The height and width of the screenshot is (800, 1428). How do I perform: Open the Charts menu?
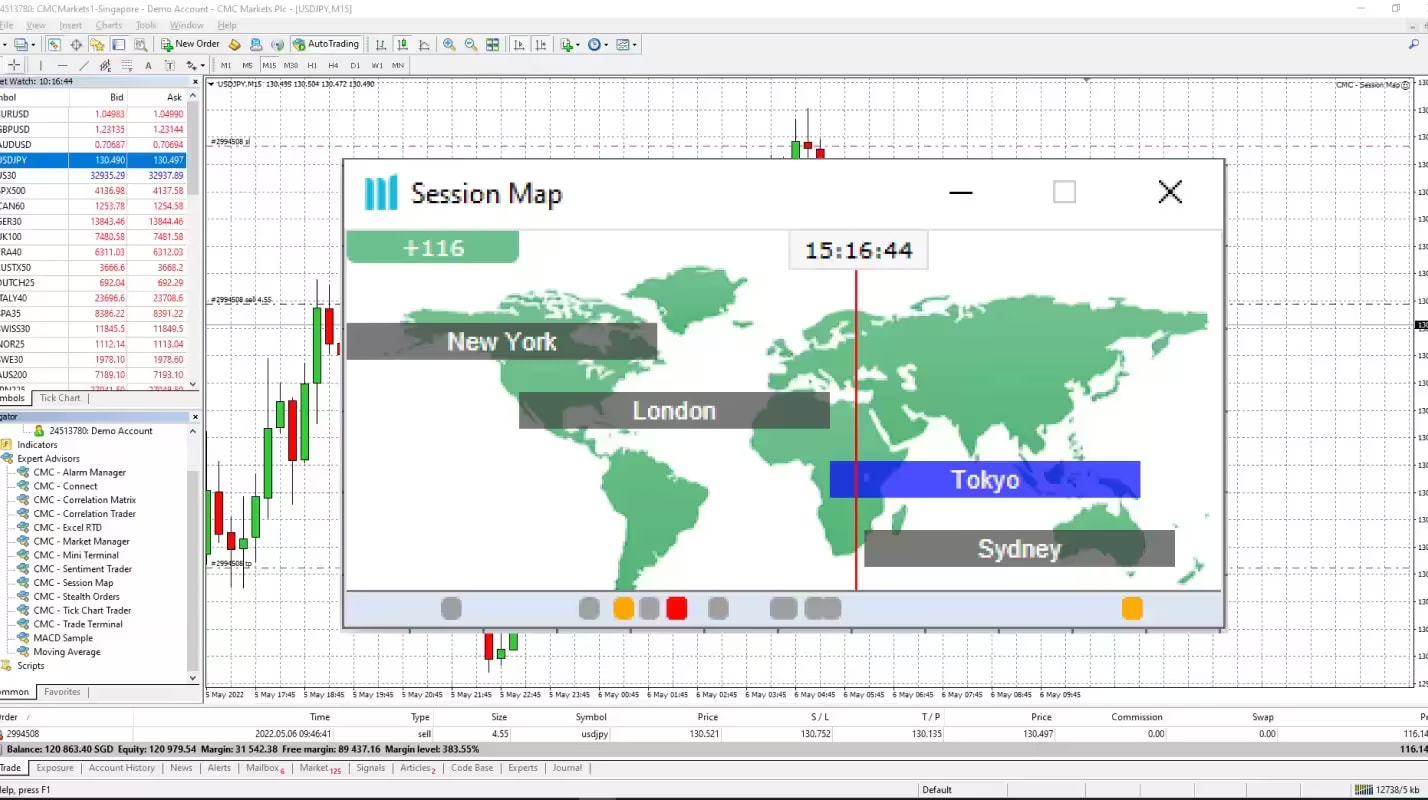pyautogui.click(x=108, y=25)
